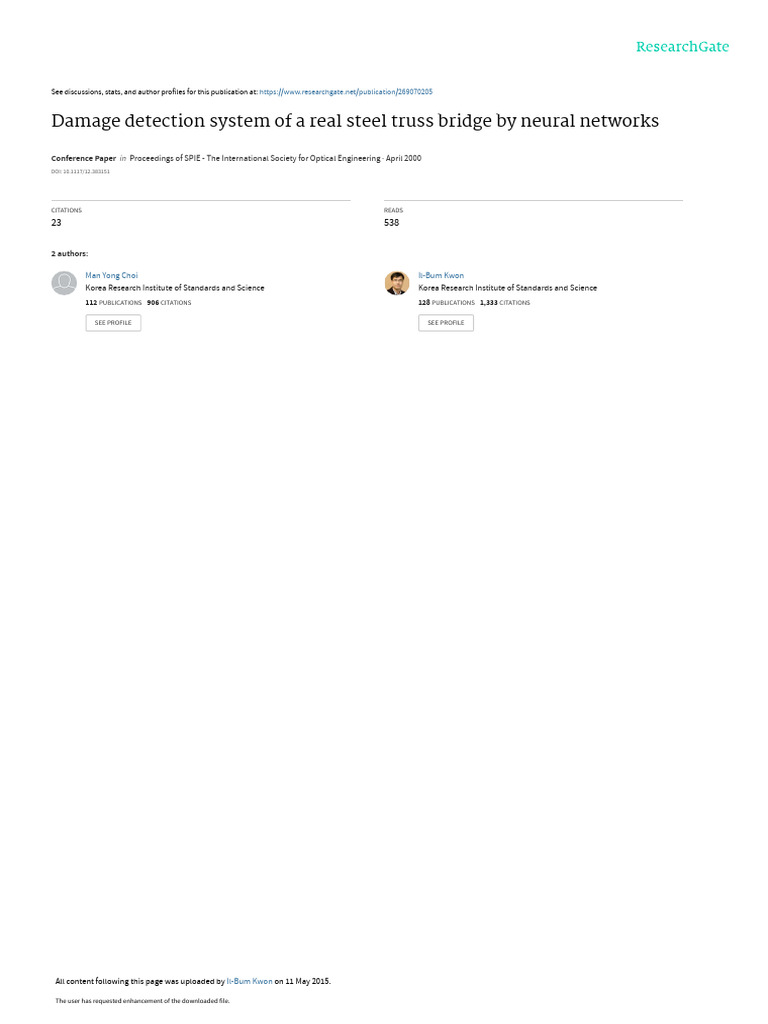Click Il-Bum Kwon's 1,333 citations count
This screenshot has width=768, height=1024.
[x=505, y=303]
